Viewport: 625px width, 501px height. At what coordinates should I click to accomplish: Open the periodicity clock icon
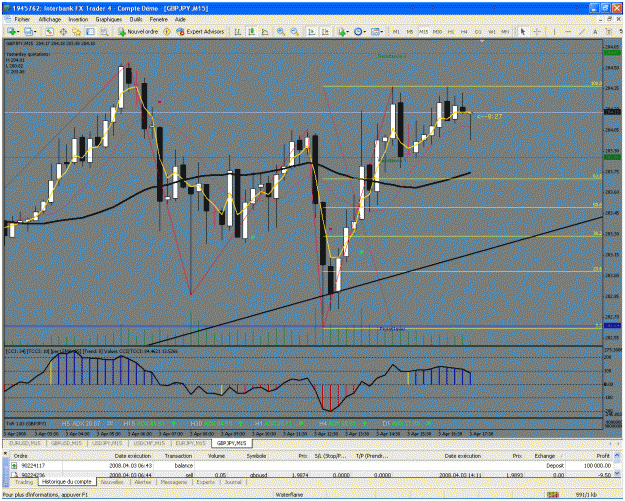tap(358, 31)
